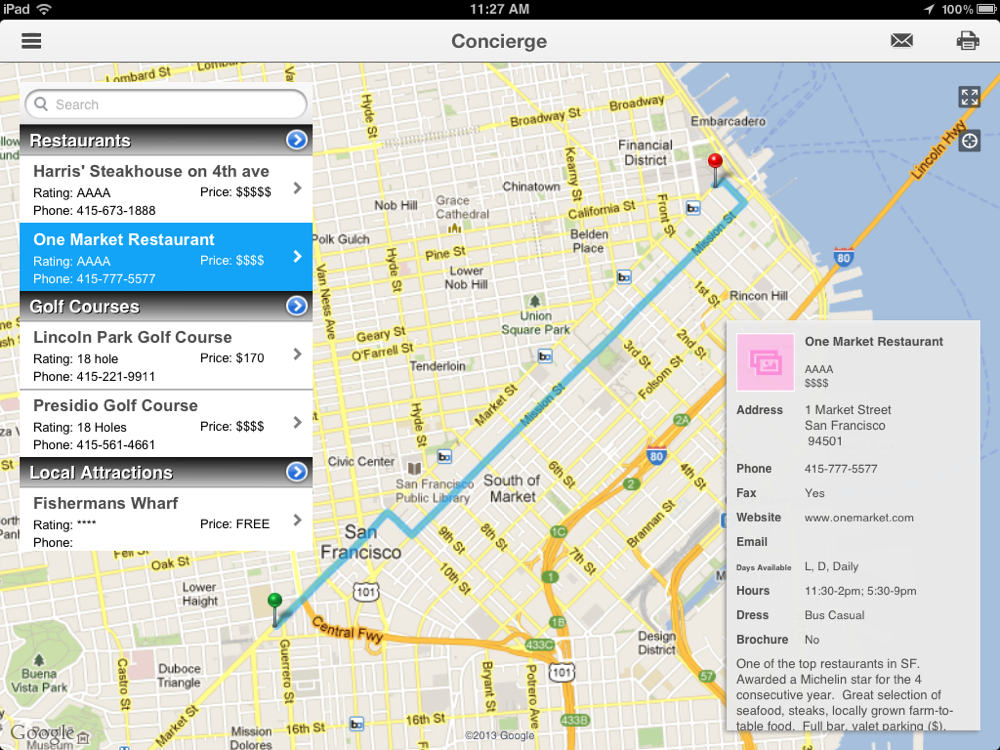1000x750 pixels.
Task: Tap the Grace Cathedral landmark icon
Action: (454, 228)
